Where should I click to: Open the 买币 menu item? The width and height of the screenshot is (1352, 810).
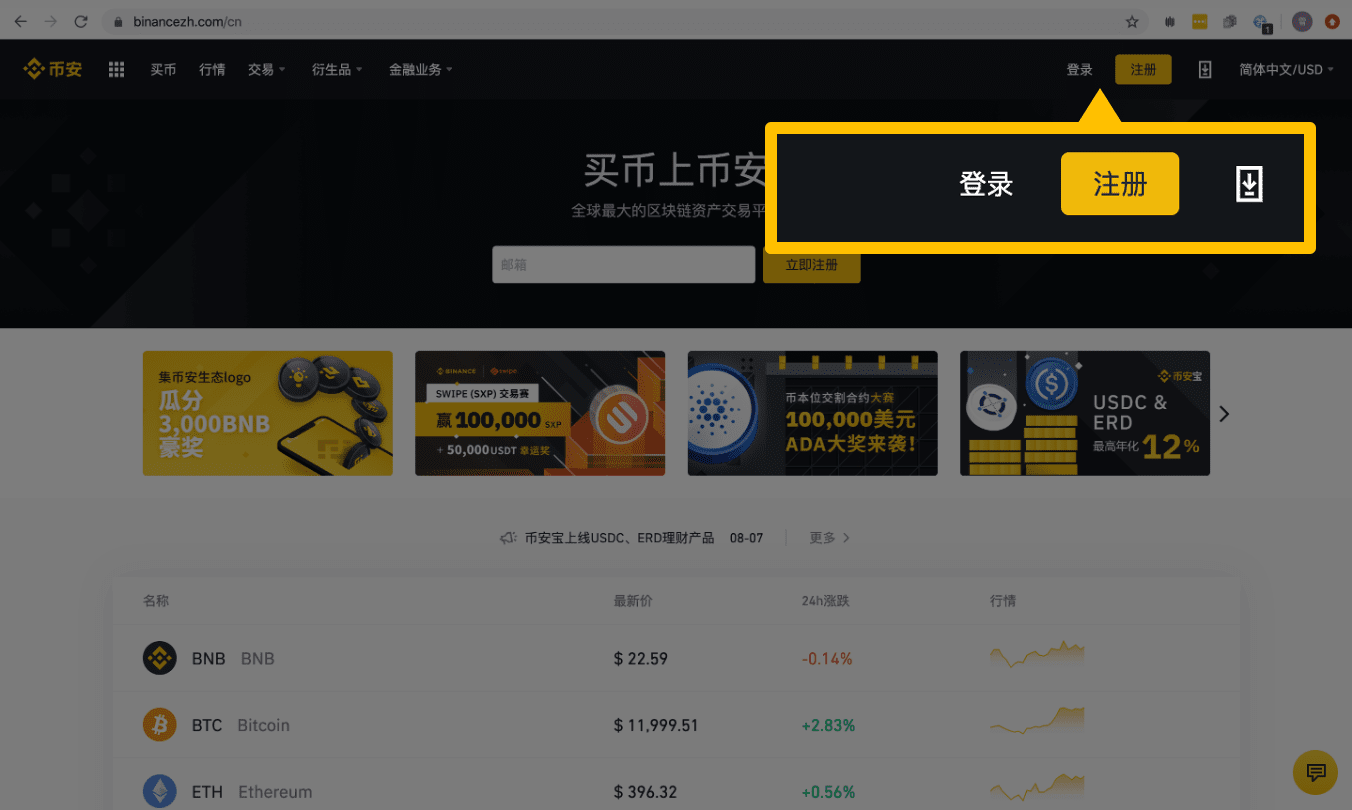163,69
